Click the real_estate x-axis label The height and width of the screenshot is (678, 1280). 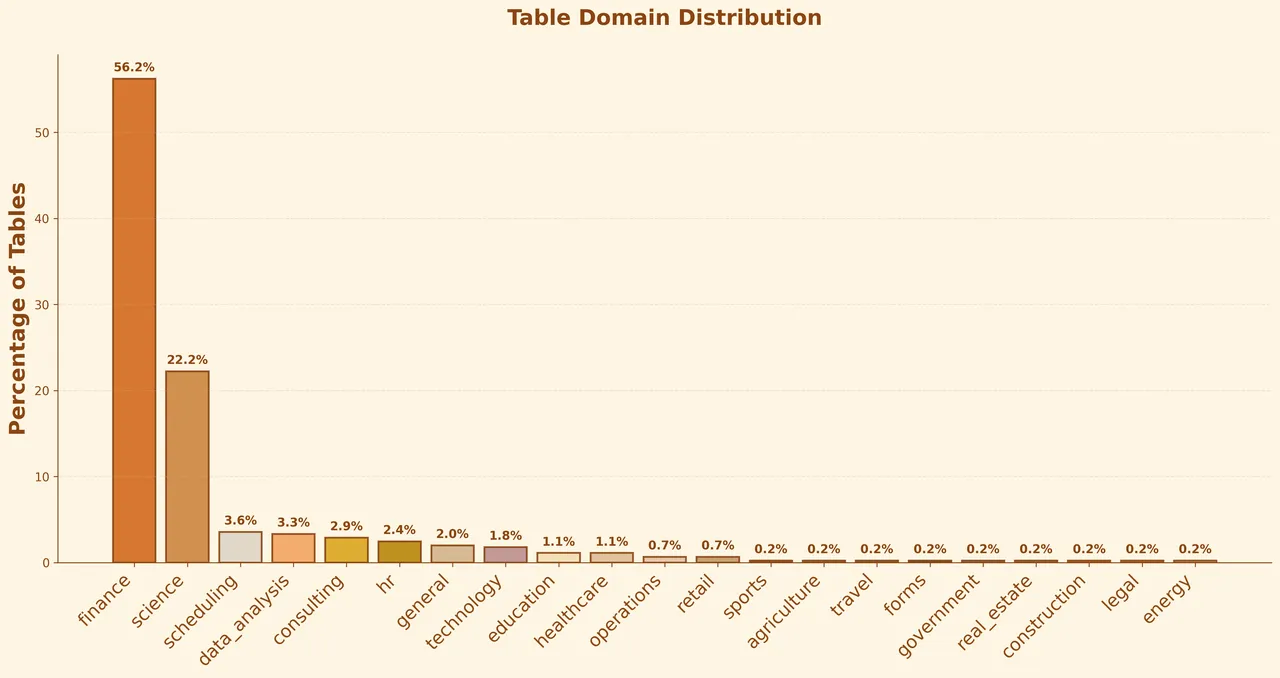pos(994,612)
